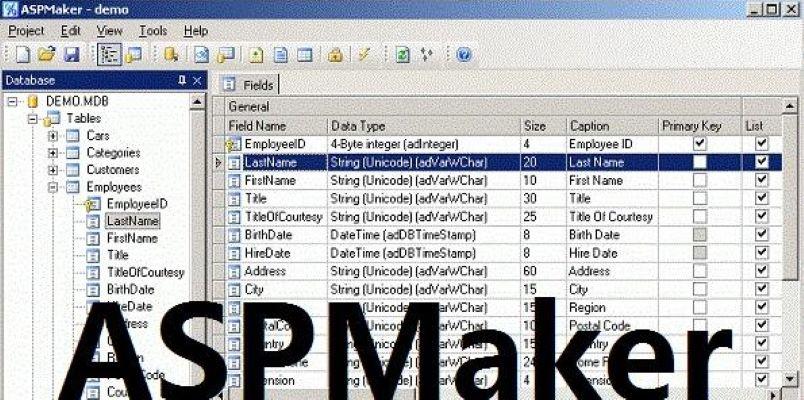The height and width of the screenshot is (400, 804).
Task: Click the fields grid scroll down arrow
Action: click(x=790, y=379)
